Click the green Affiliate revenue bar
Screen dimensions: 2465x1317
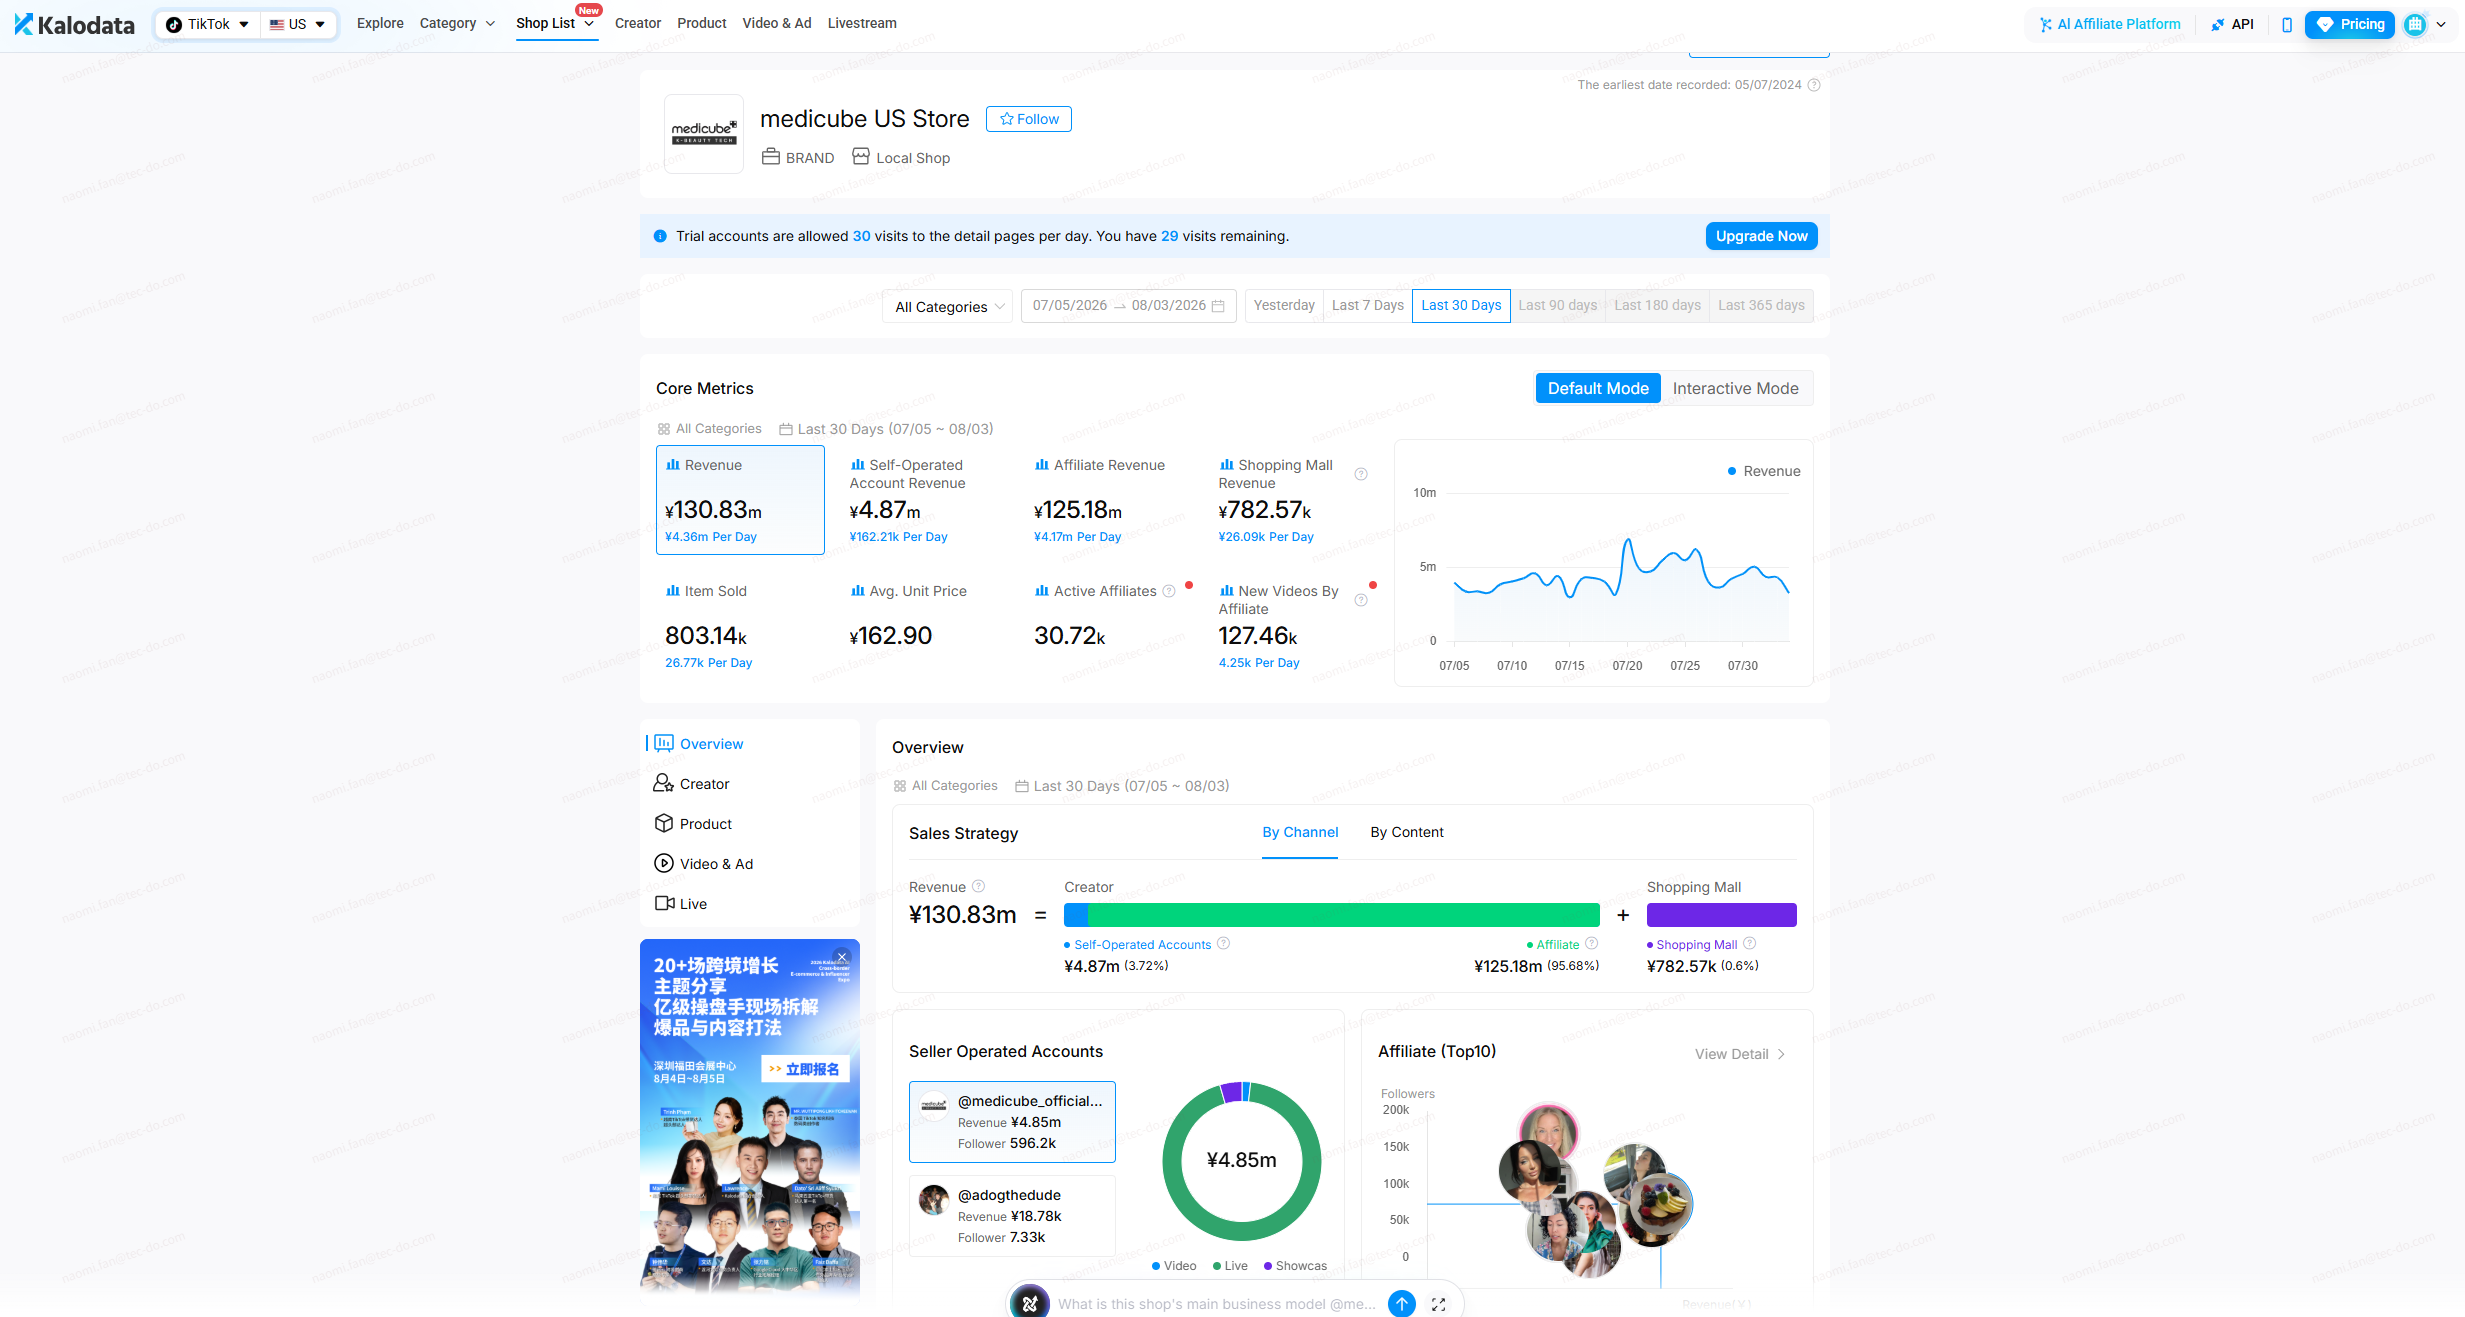coord(1344,915)
